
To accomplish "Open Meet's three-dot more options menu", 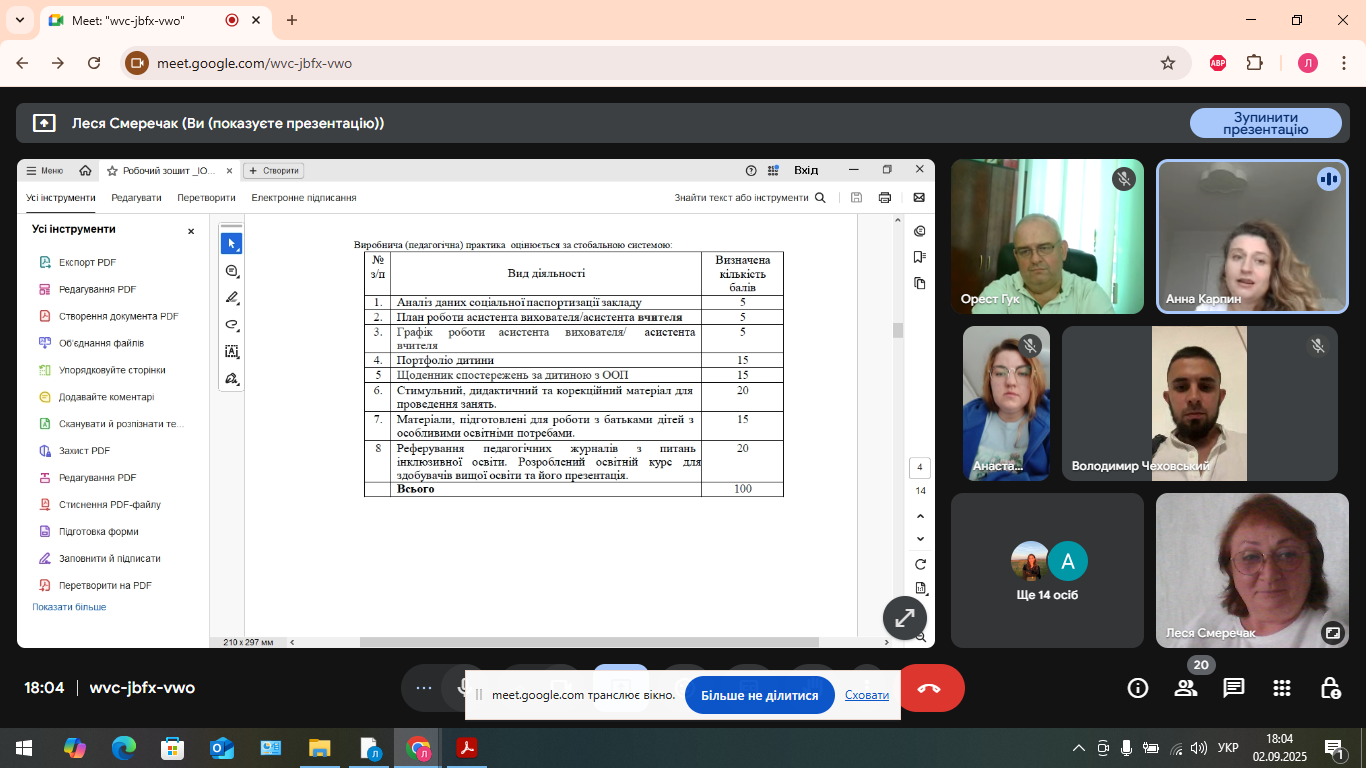I will click(x=424, y=688).
